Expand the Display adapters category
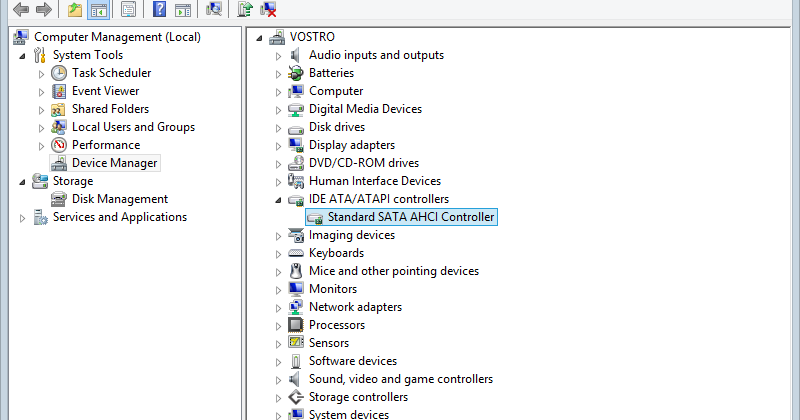 [278, 146]
